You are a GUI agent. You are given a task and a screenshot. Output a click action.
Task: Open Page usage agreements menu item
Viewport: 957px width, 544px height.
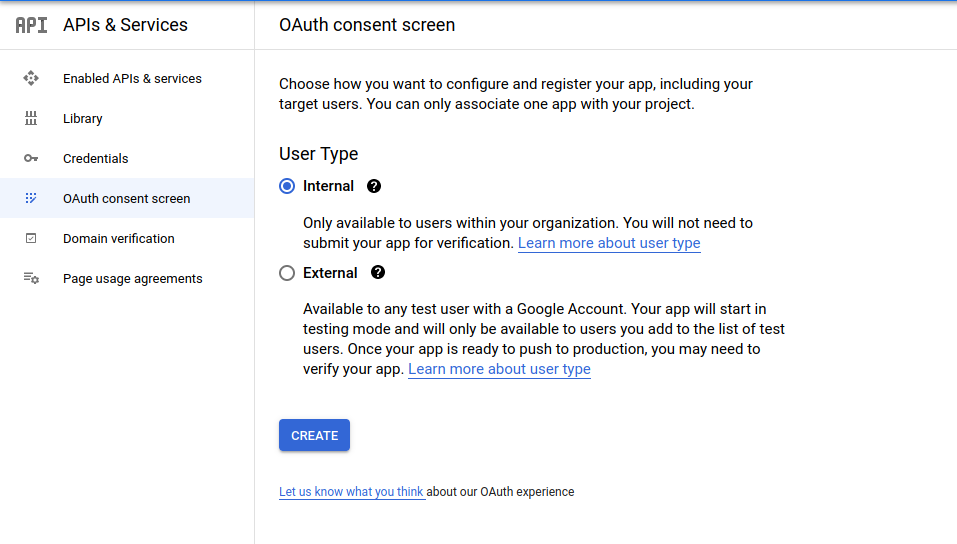(x=127, y=278)
